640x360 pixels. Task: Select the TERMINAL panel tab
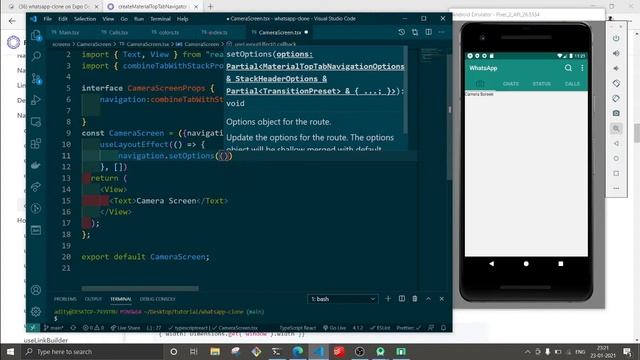[x=121, y=299]
